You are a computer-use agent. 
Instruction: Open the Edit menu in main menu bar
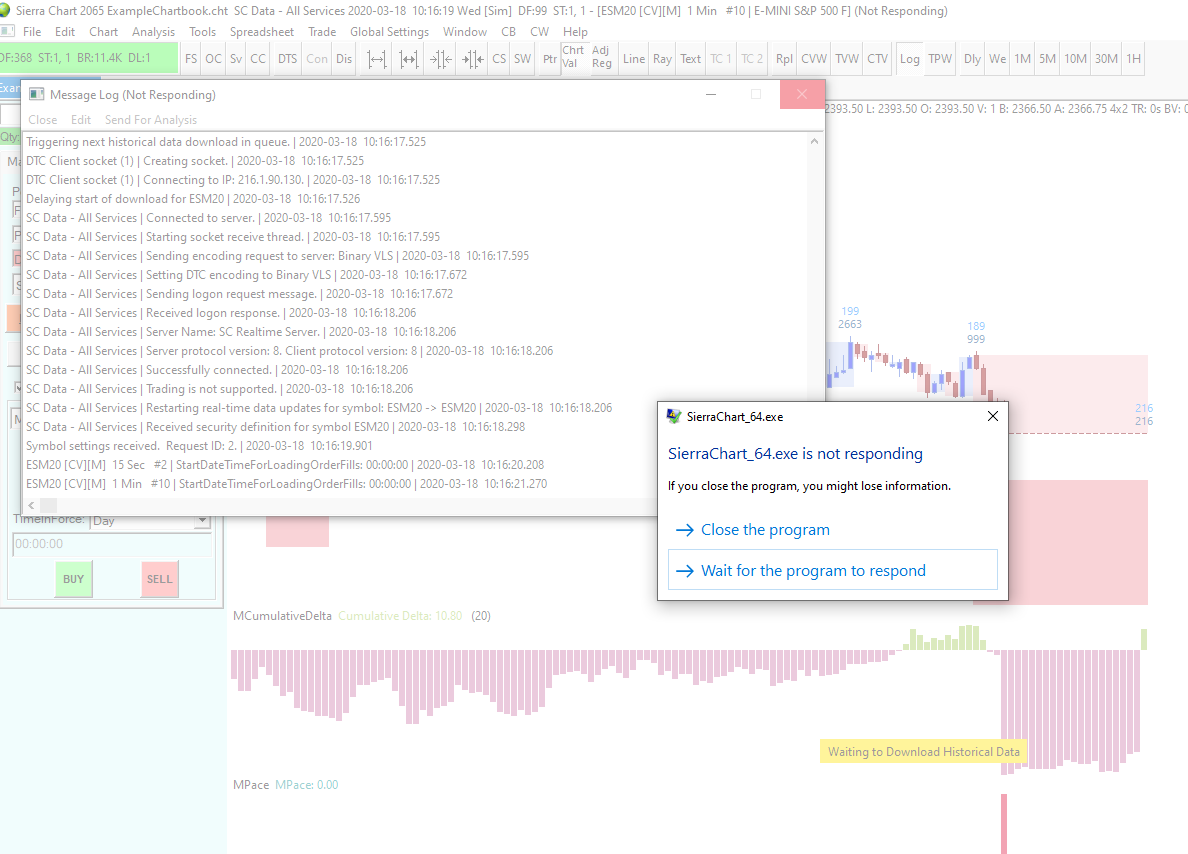(64, 32)
